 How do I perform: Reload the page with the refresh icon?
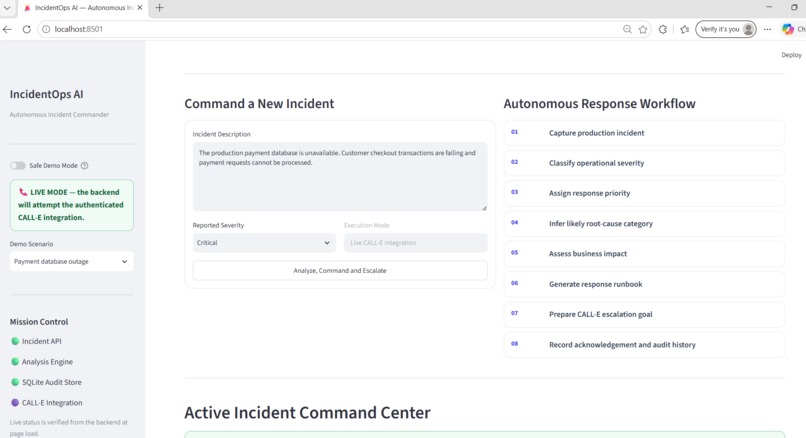[27, 29]
